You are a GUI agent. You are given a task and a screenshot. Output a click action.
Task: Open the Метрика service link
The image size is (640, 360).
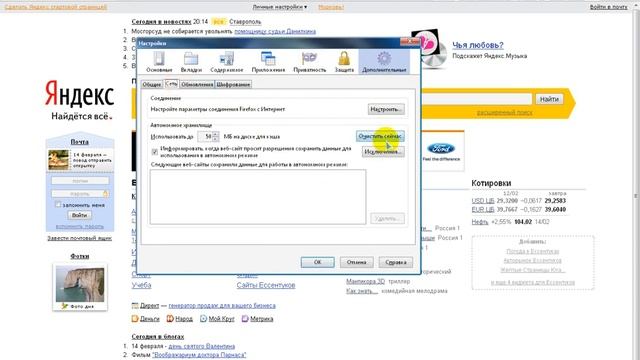tap(261, 319)
